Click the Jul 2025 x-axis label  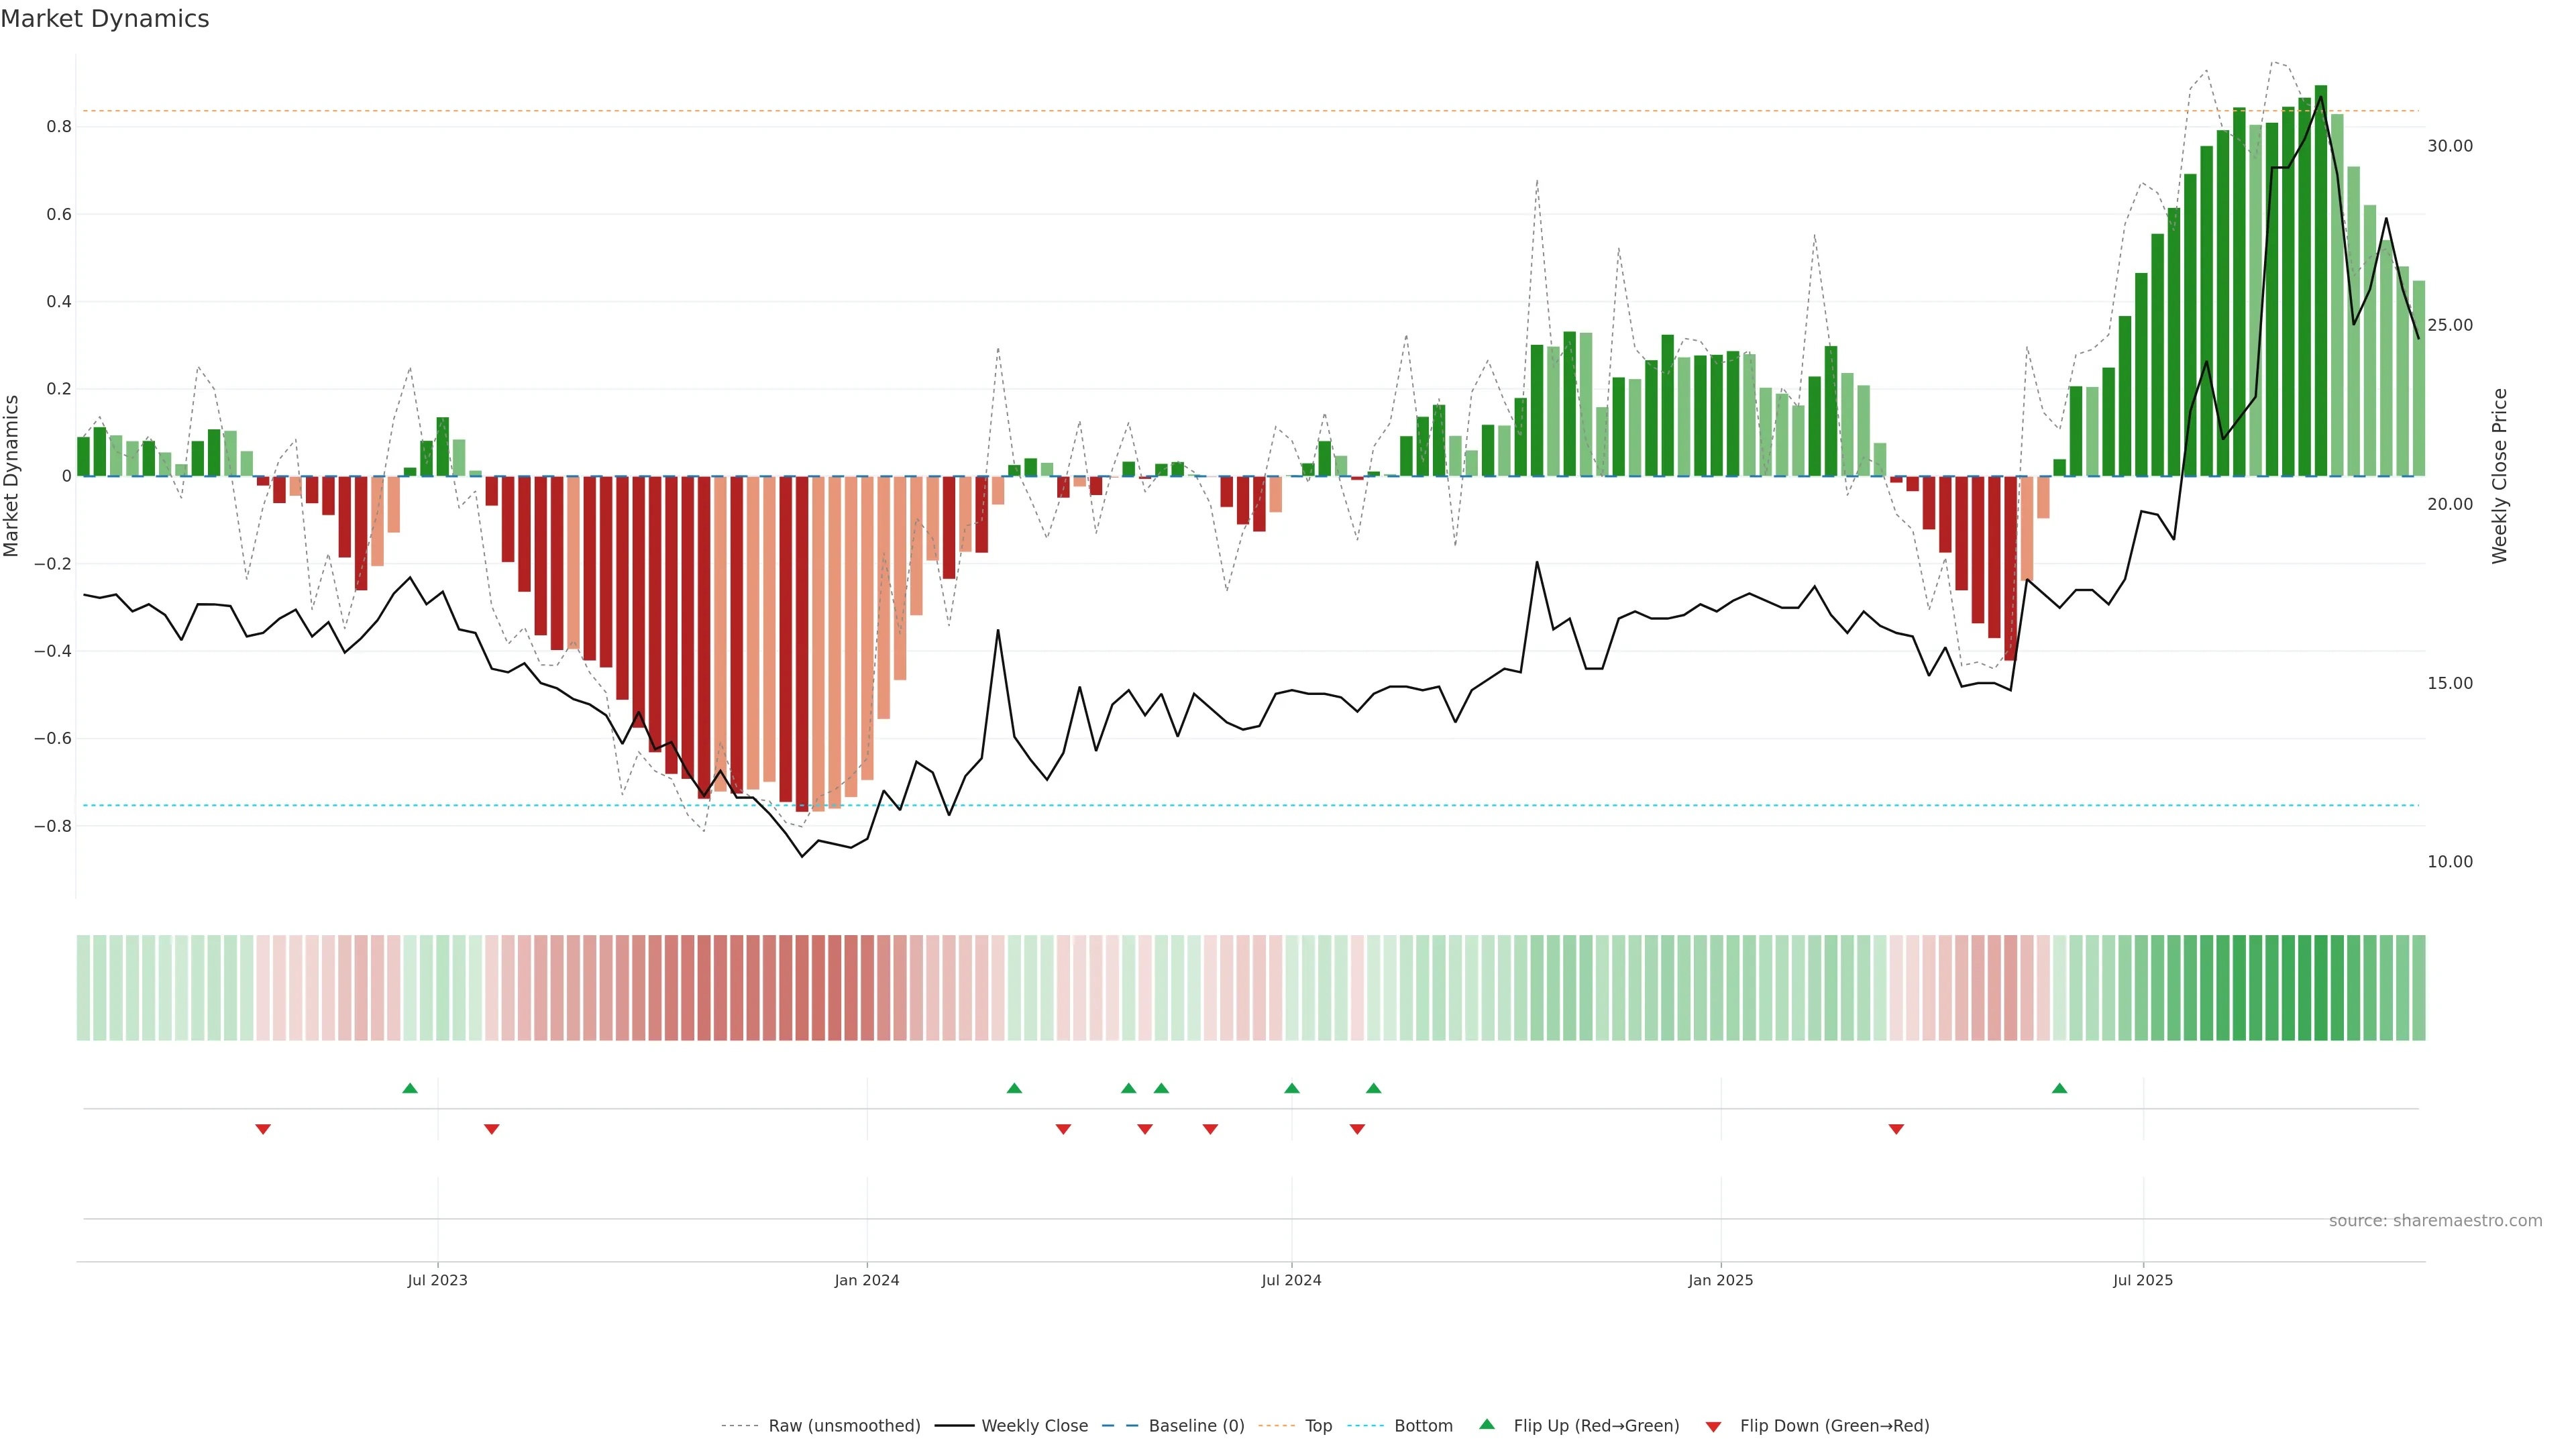pos(2143,1280)
